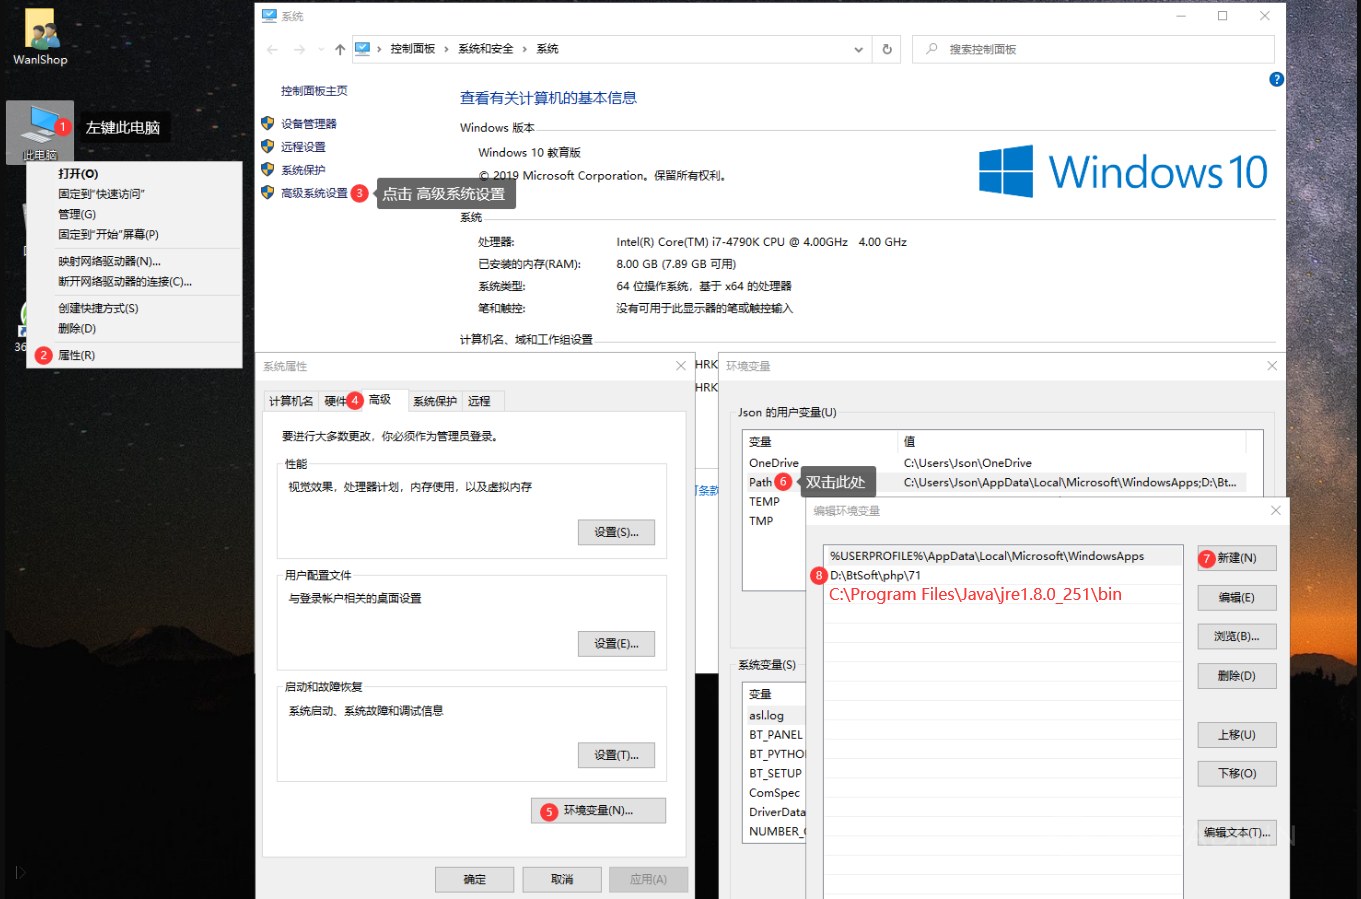Open the 远程设置 link
Image resolution: width=1361 pixels, height=899 pixels.
303,147
